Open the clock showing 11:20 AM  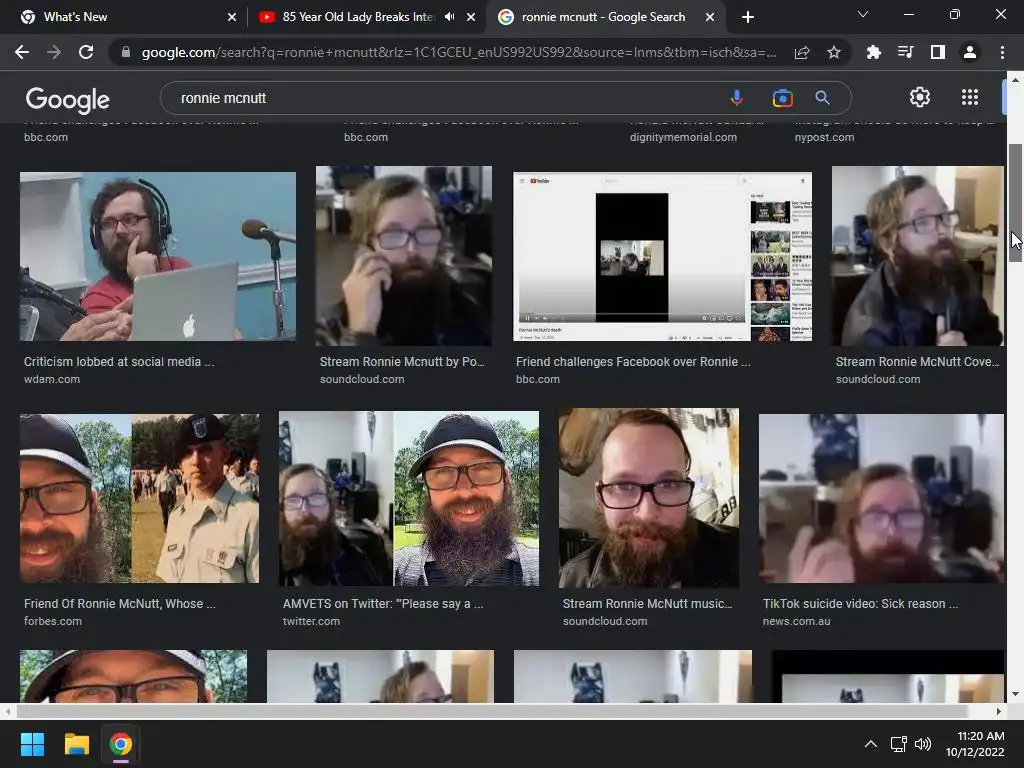click(975, 744)
